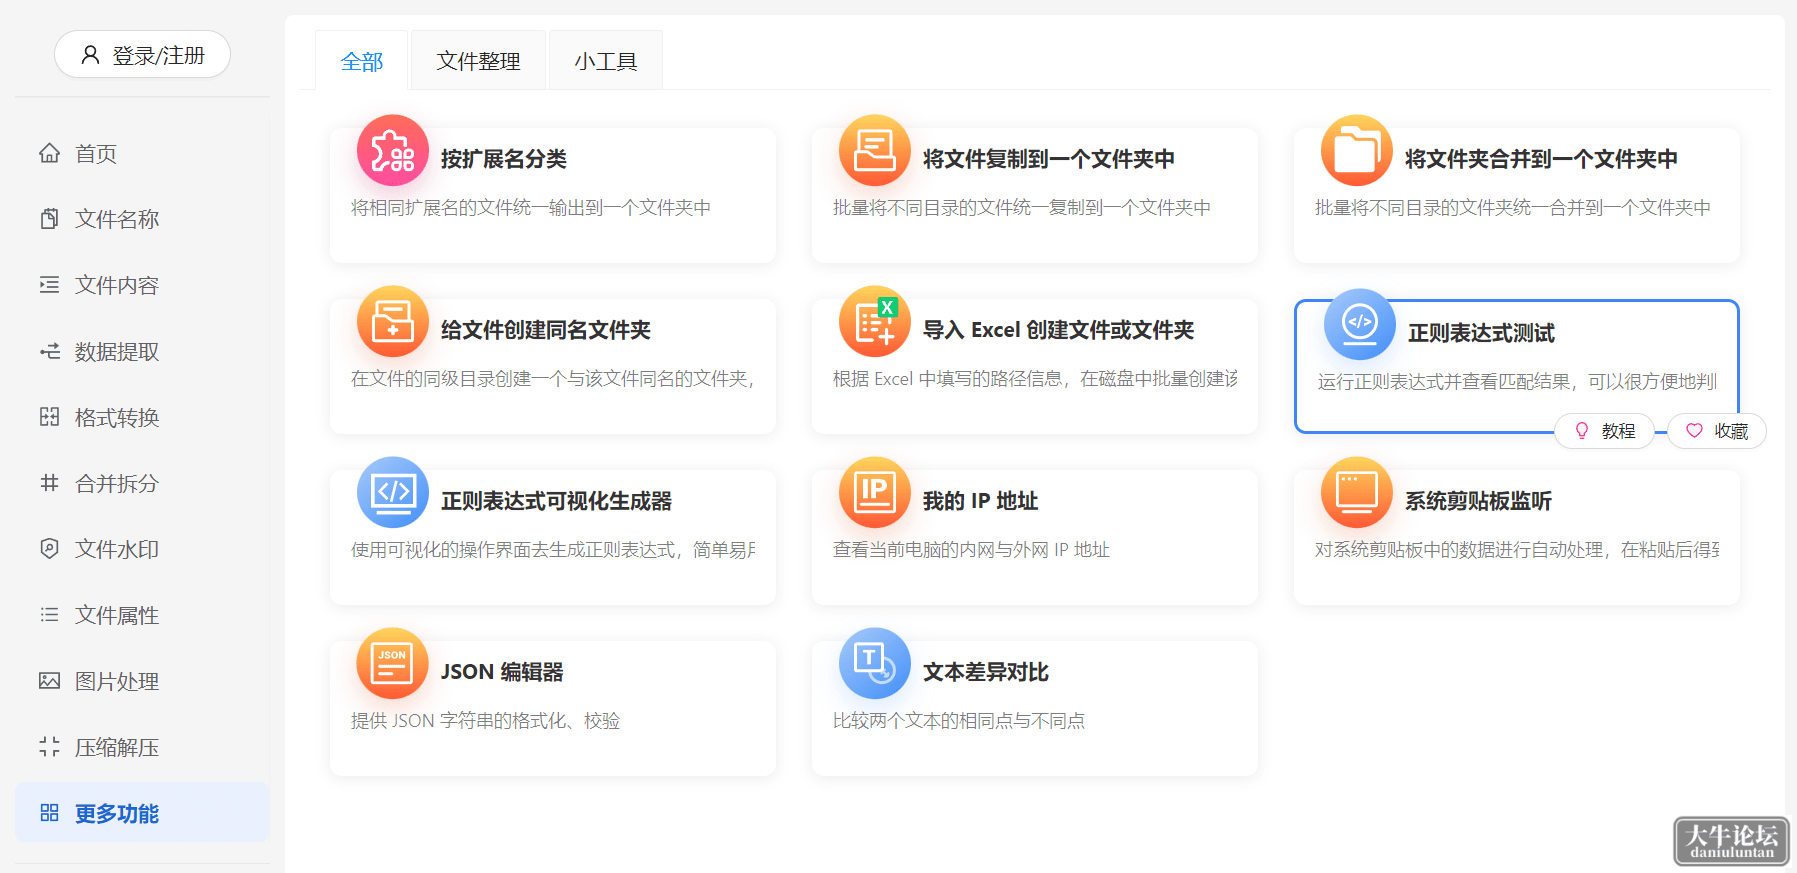
Task: Switch to the 全部 tab
Action: (362, 61)
